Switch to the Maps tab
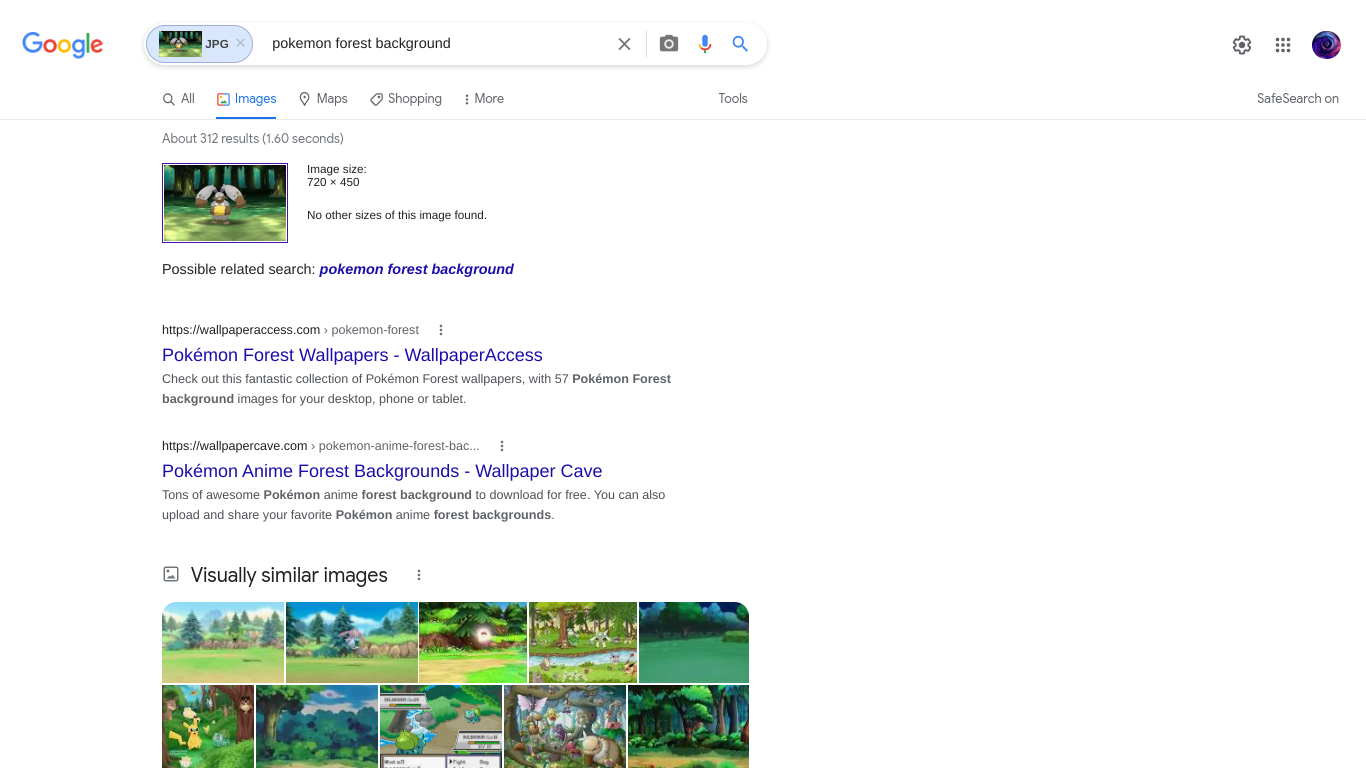This screenshot has height=768, width=1366. 323,99
